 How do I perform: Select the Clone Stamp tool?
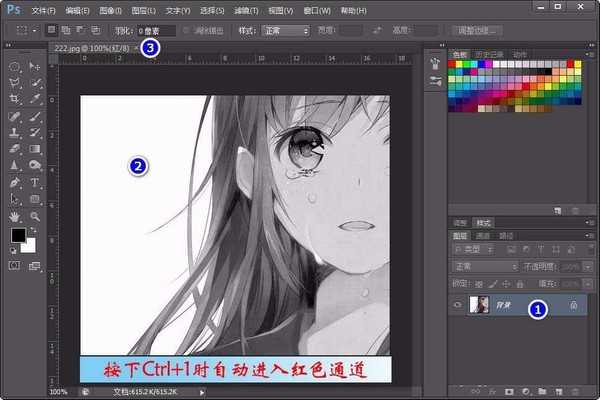(15, 133)
